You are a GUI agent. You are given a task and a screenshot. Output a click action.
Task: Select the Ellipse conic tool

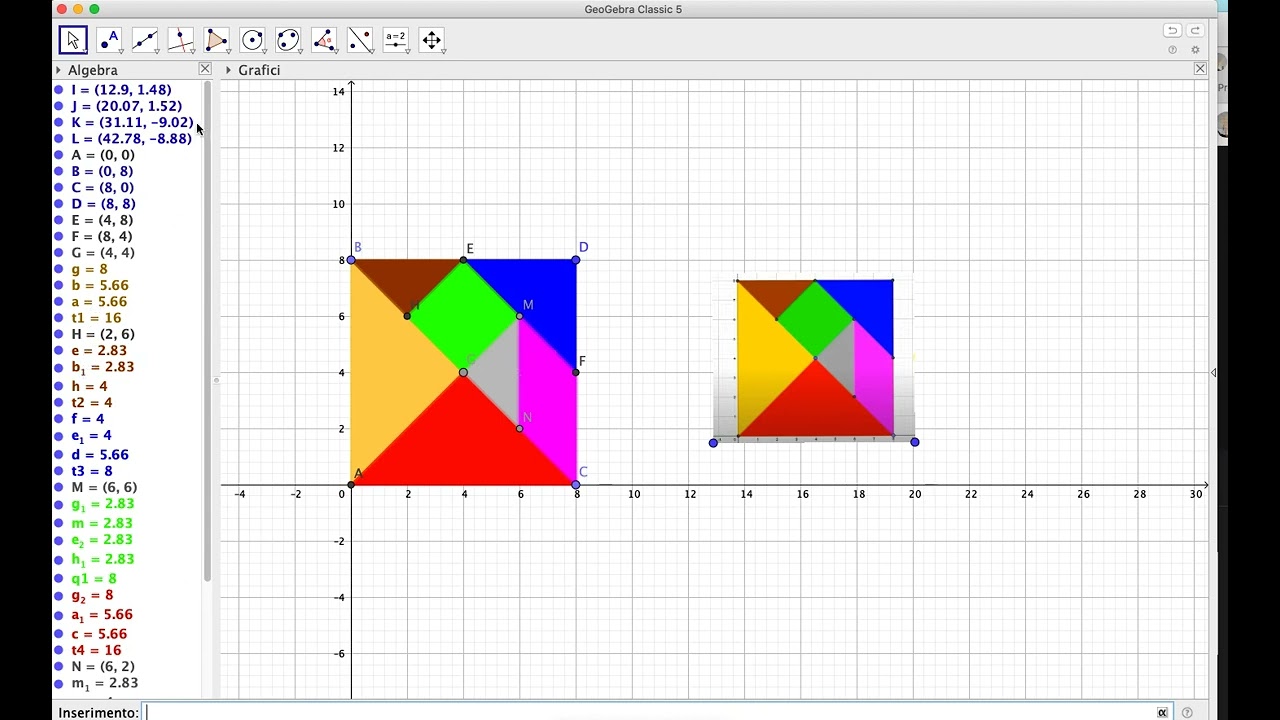point(288,40)
